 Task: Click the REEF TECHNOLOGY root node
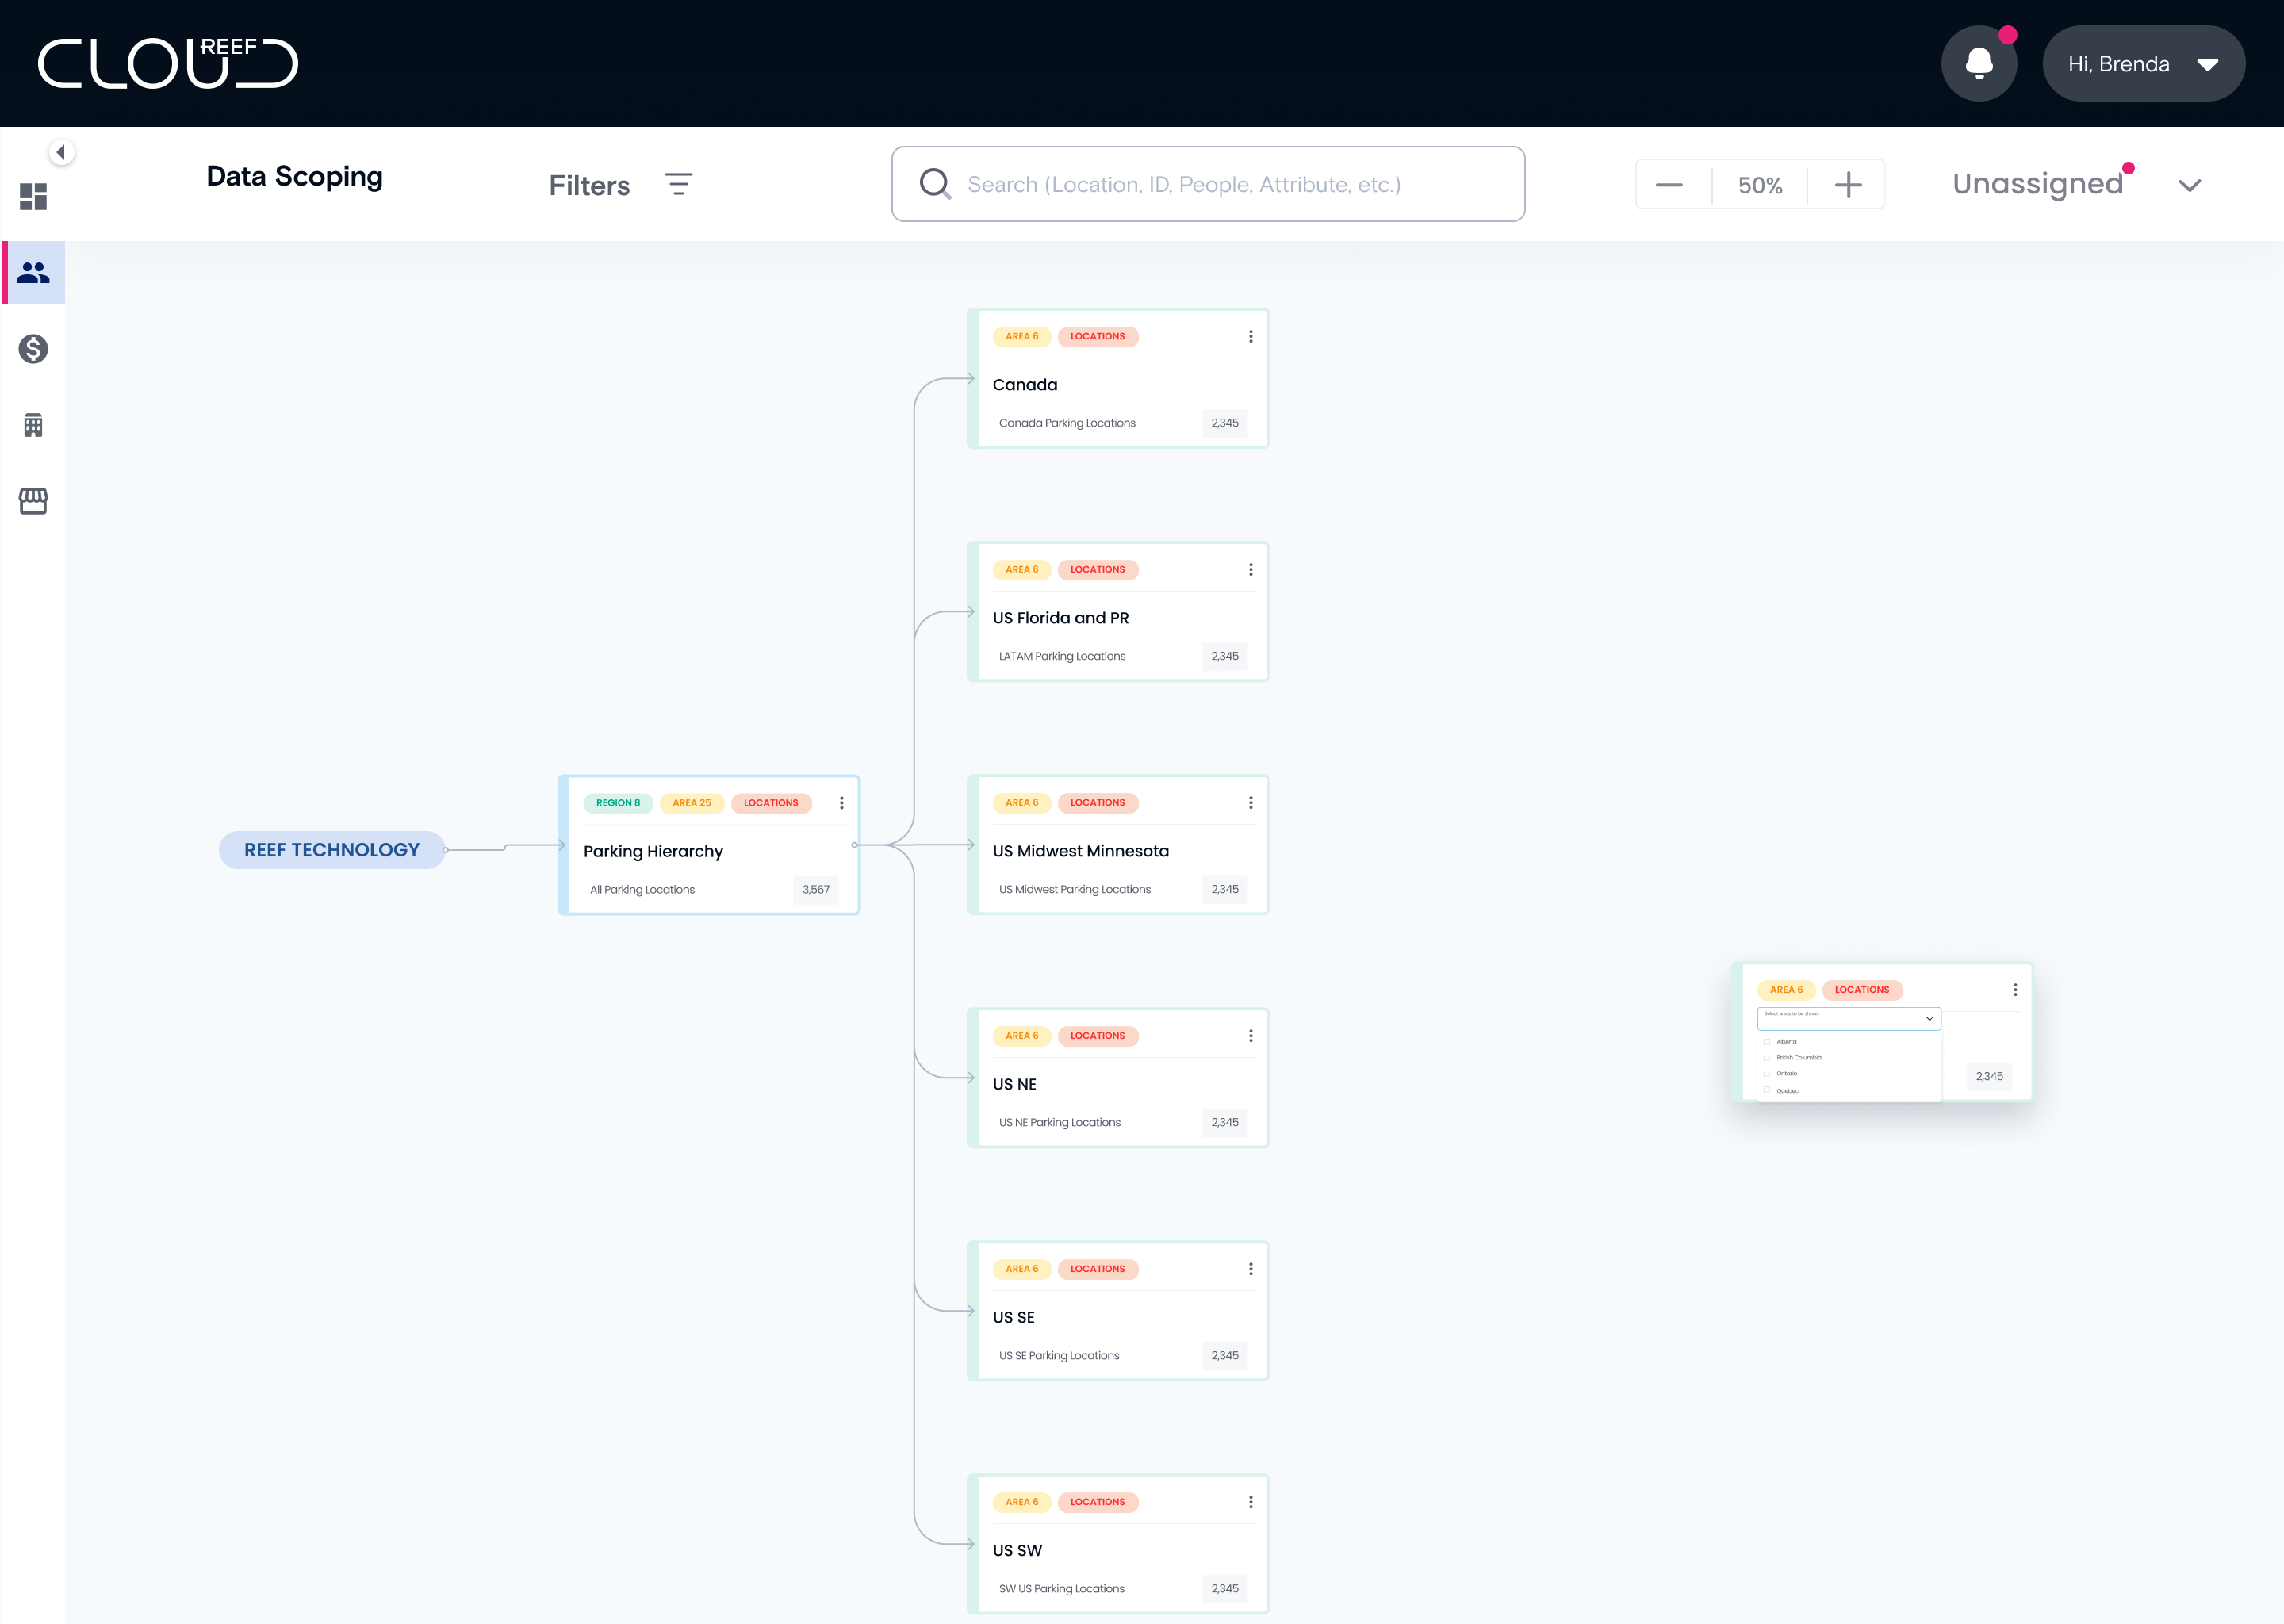click(332, 850)
